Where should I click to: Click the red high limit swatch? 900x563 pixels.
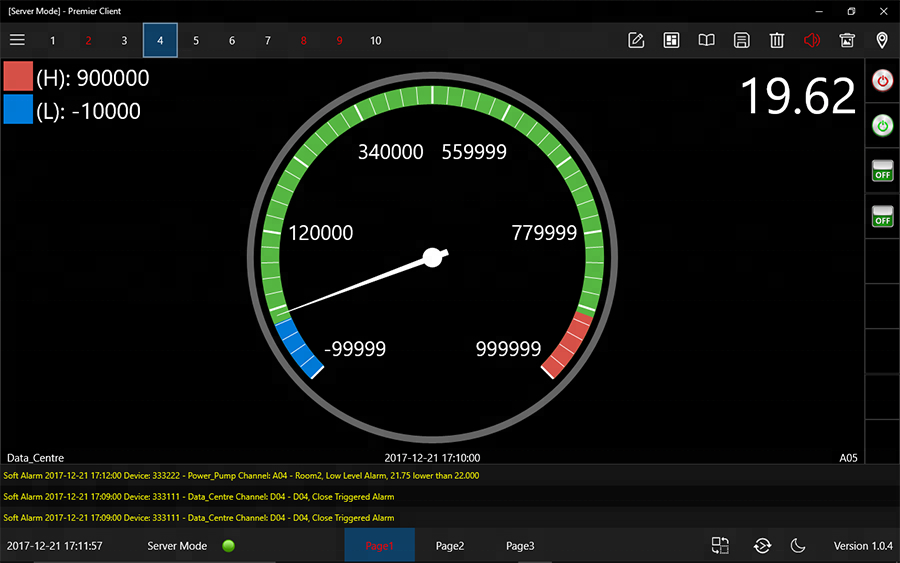[18, 78]
